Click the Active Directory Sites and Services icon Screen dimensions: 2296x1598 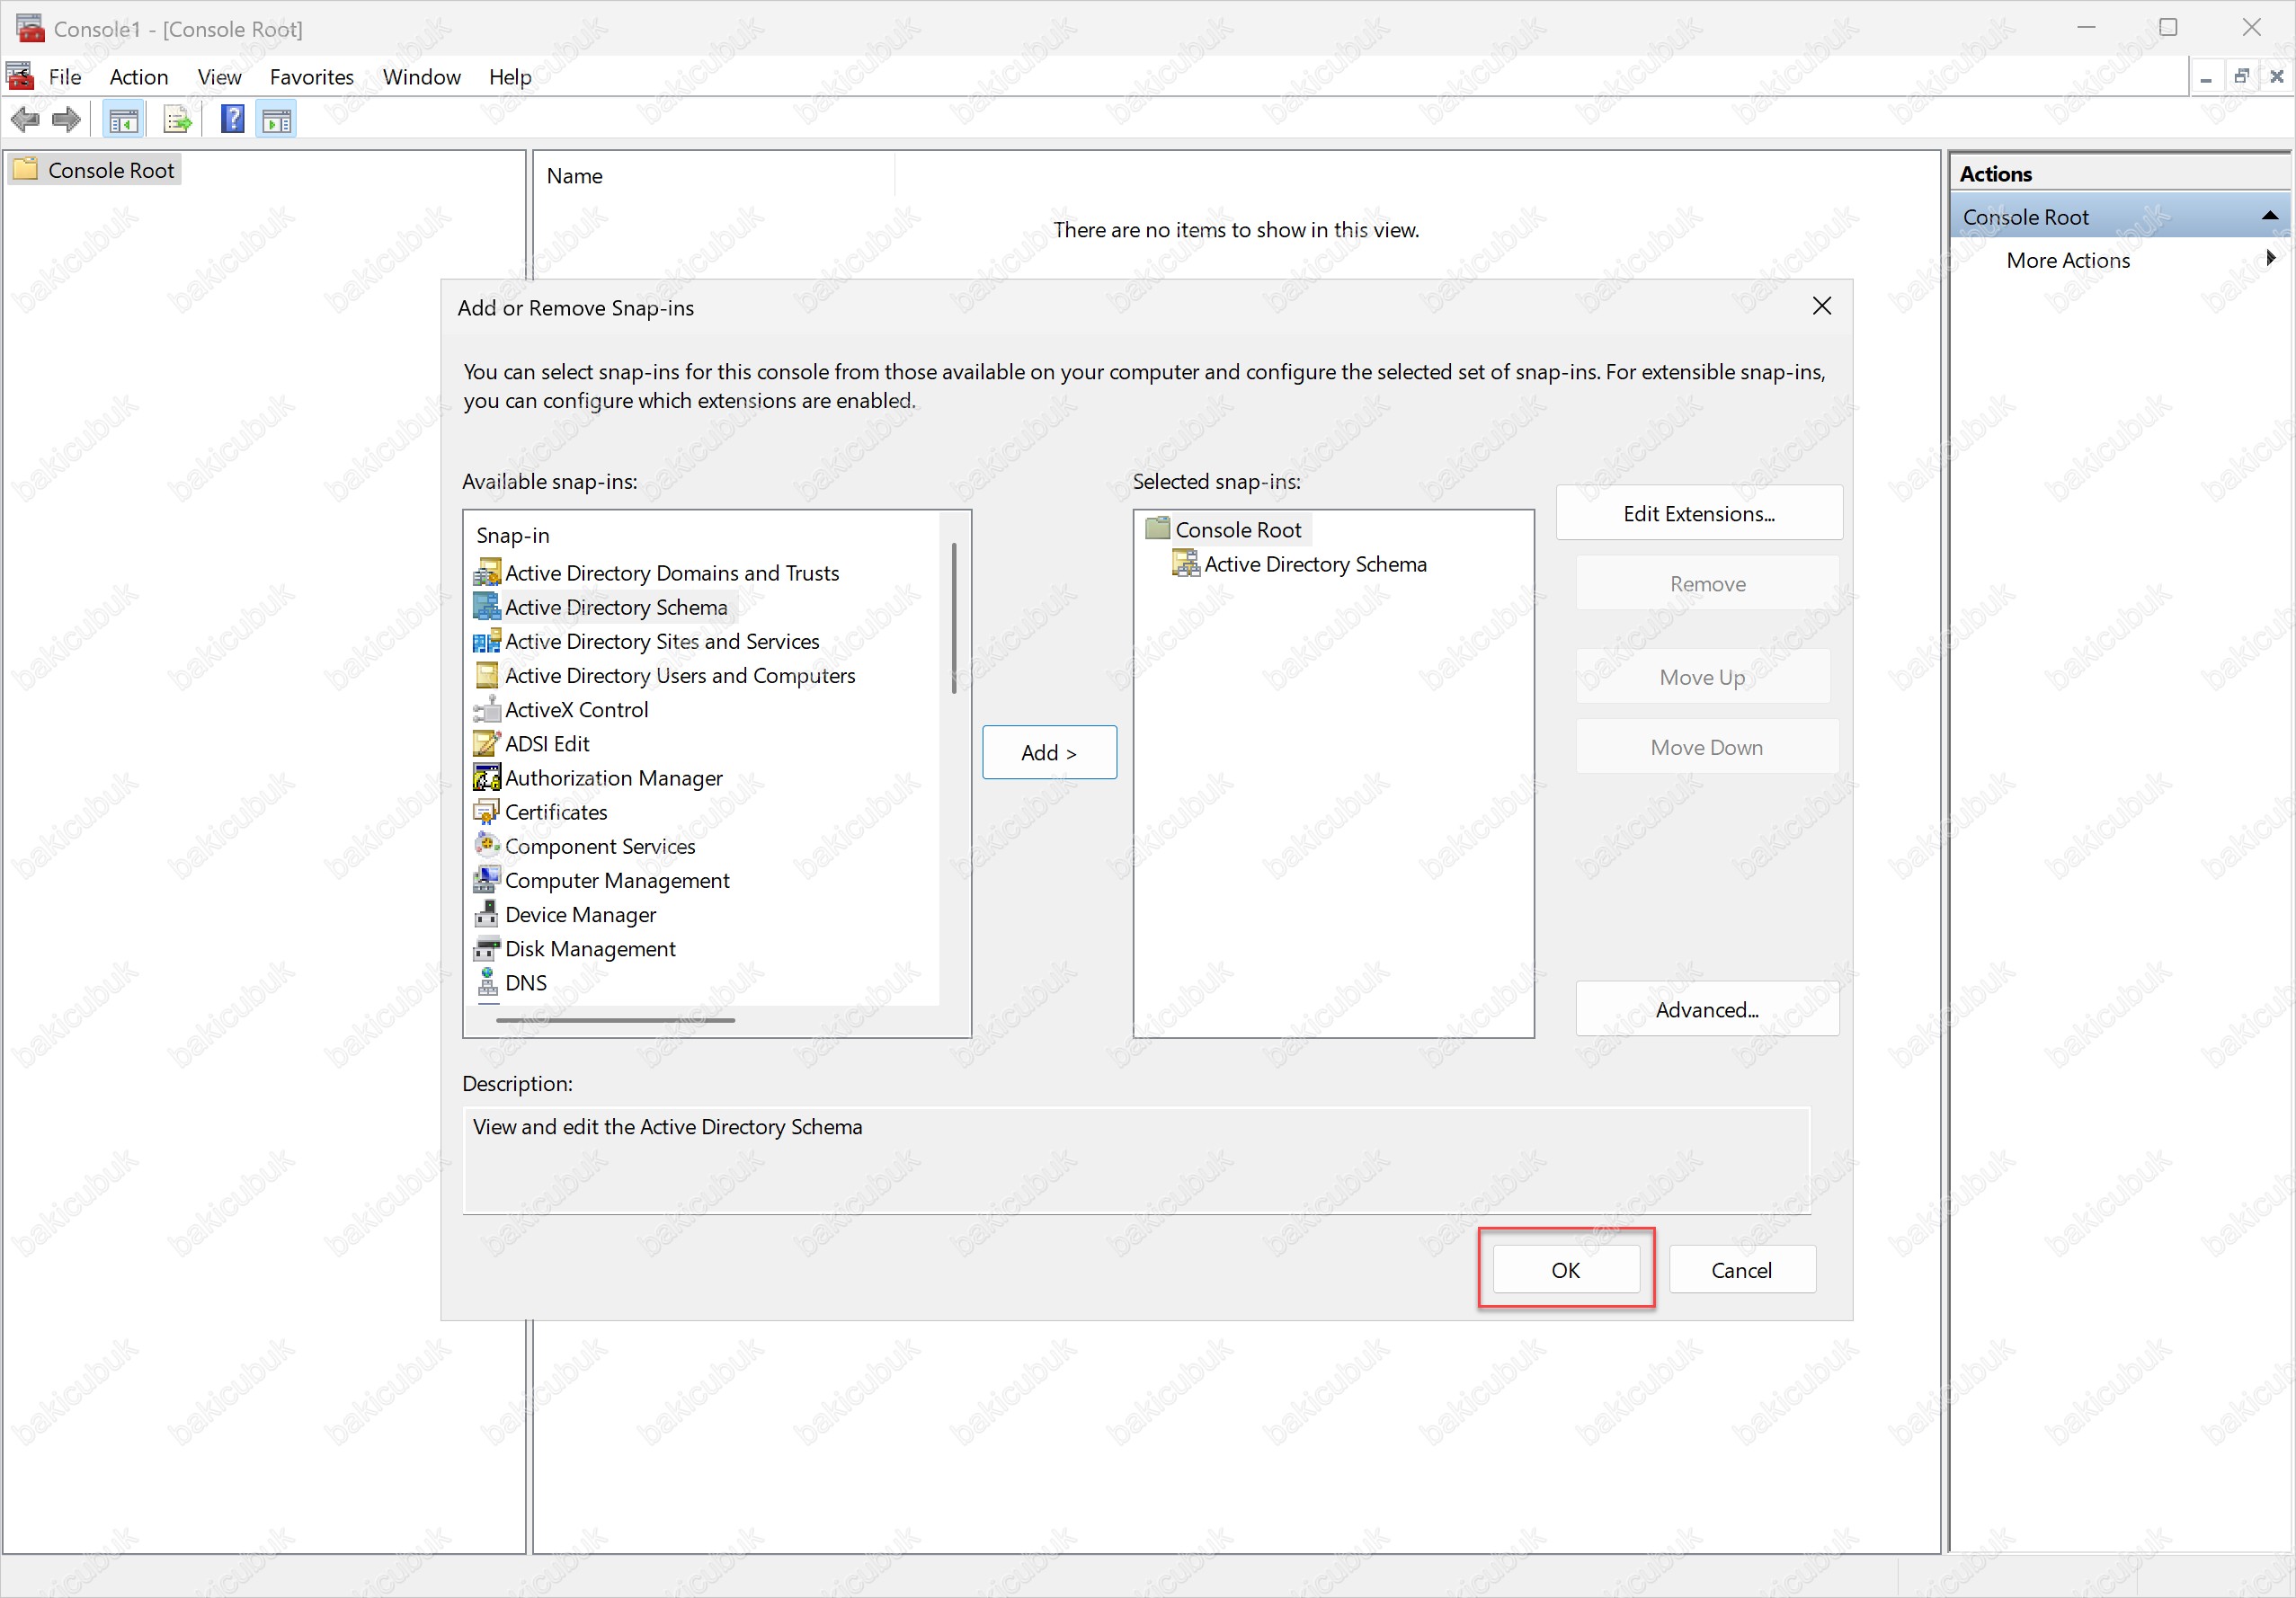pyautogui.click(x=487, y=641)
